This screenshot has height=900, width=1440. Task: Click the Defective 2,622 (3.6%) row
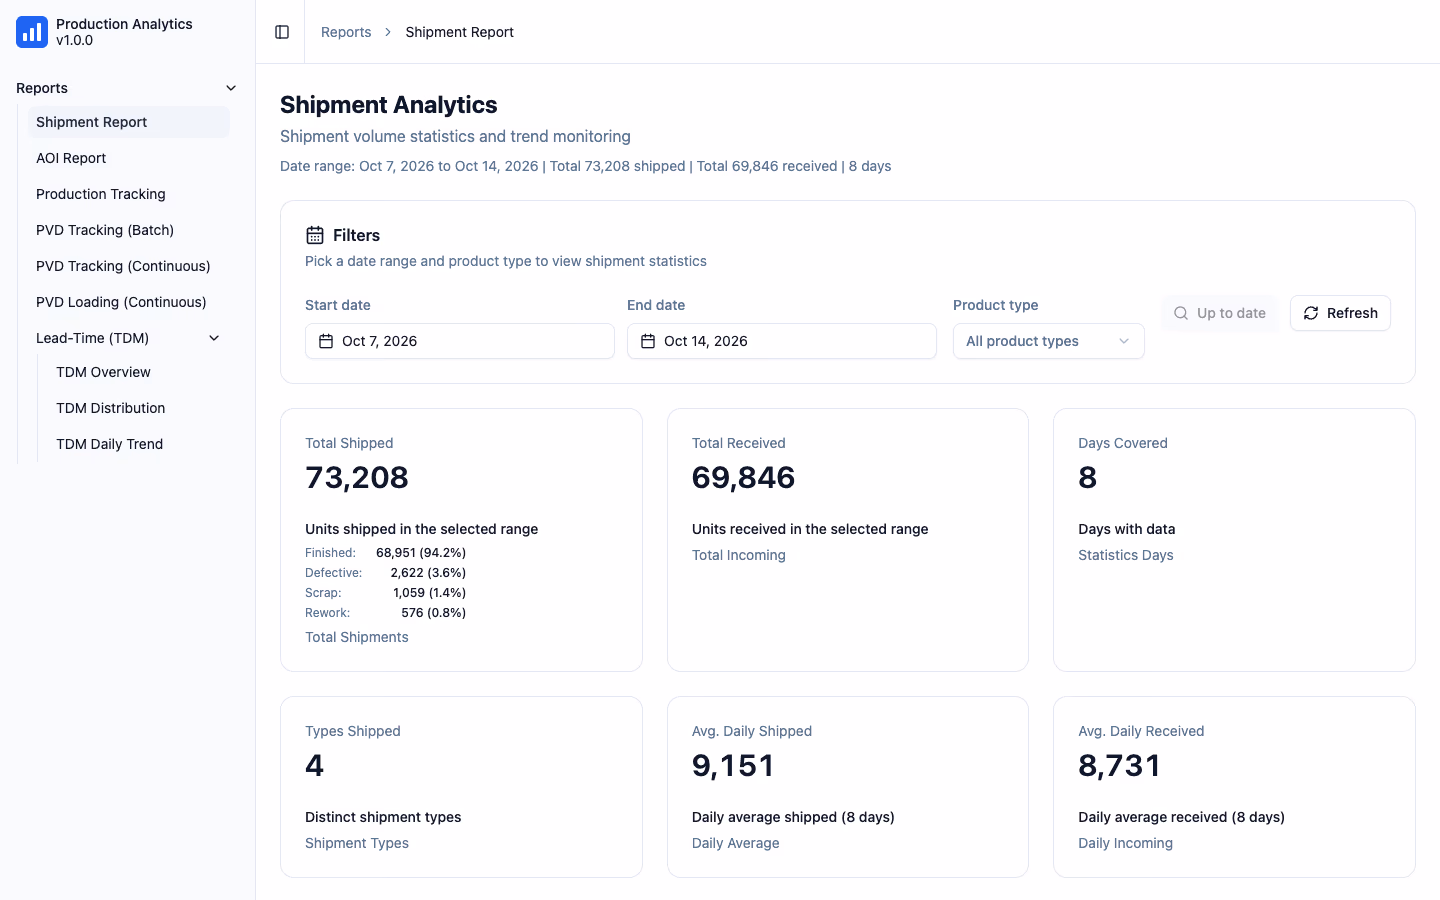385,573
